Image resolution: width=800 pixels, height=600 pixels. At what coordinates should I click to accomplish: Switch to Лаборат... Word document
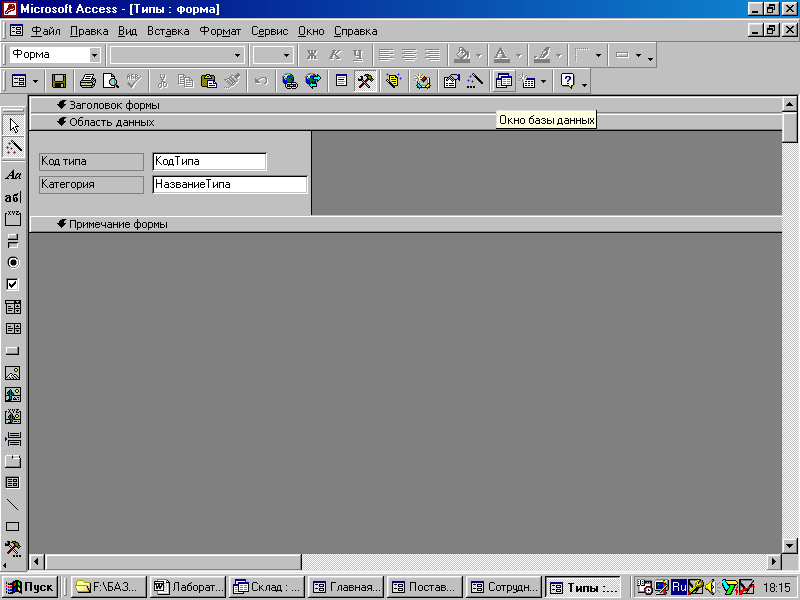coord(188,587)
